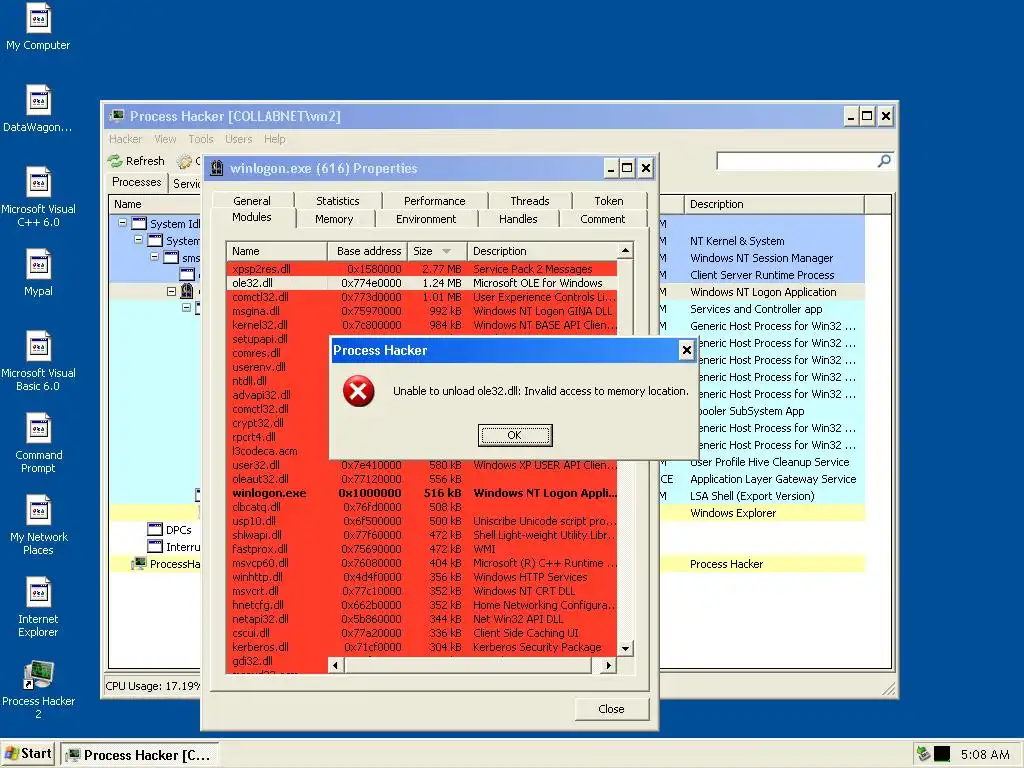Switch to the General tab
The width and height of the screenshot is (1024, 768).
pos(252,200)
